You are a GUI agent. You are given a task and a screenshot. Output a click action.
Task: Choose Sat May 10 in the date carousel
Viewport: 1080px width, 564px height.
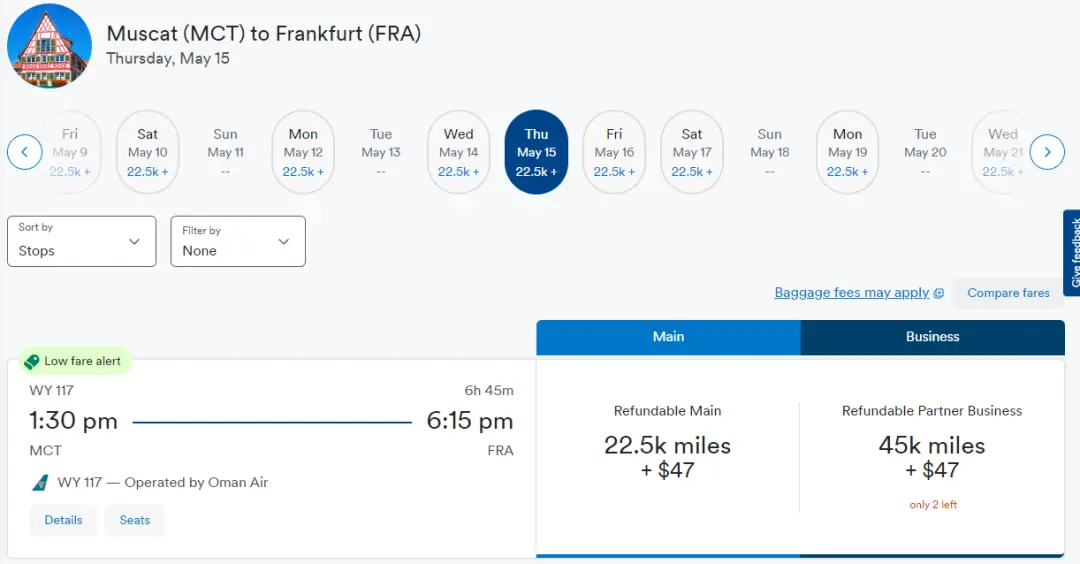point(147,152)
